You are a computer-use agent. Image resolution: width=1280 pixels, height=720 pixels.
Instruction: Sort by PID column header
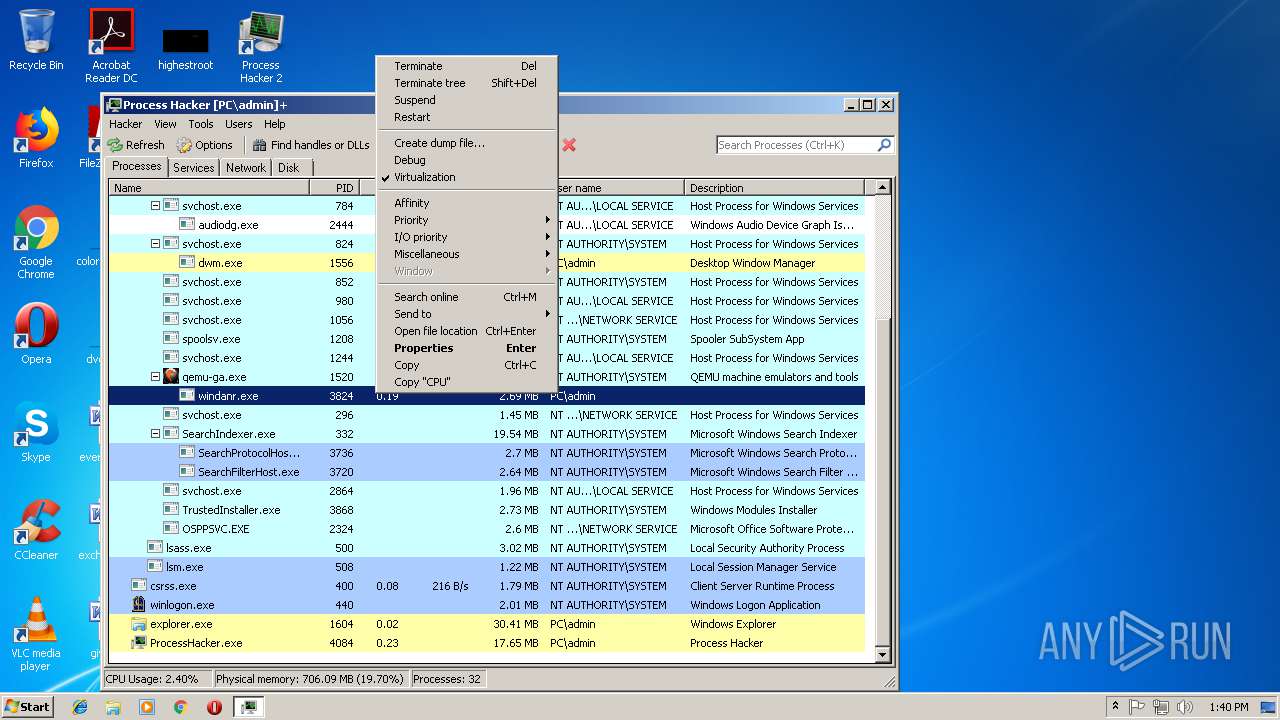(334, 188)
